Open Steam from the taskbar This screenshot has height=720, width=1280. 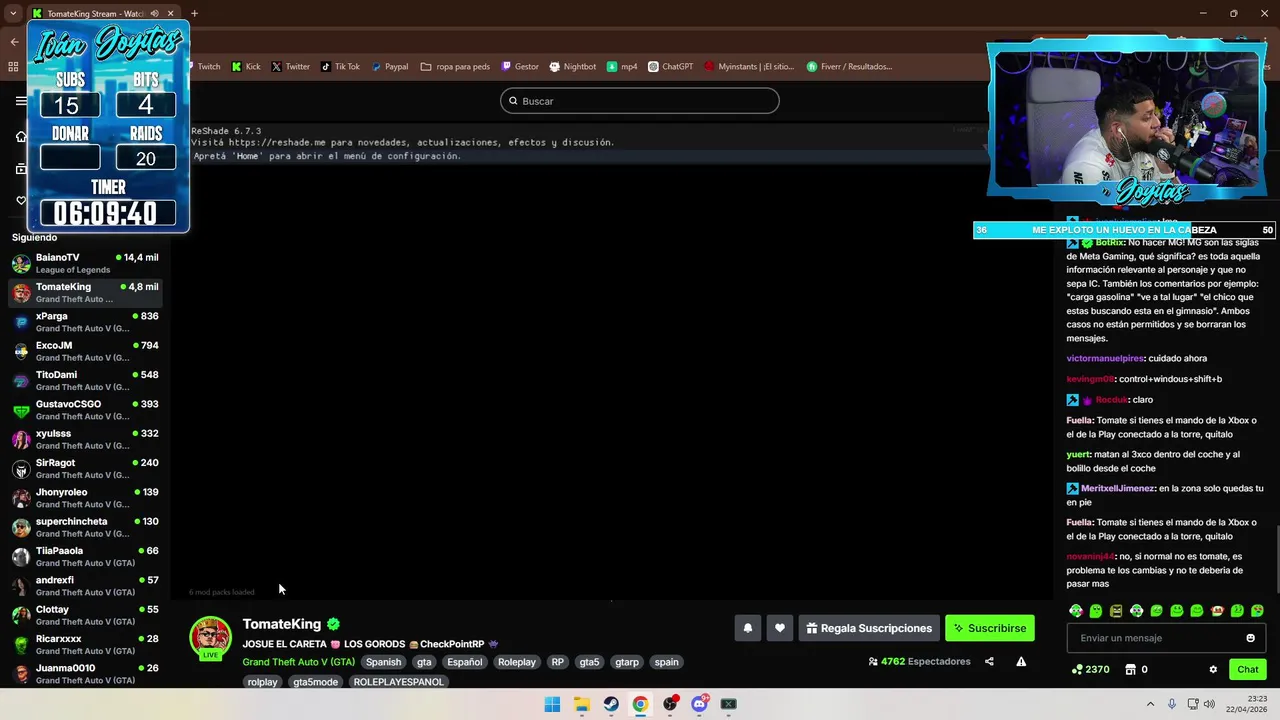[610, 704]
